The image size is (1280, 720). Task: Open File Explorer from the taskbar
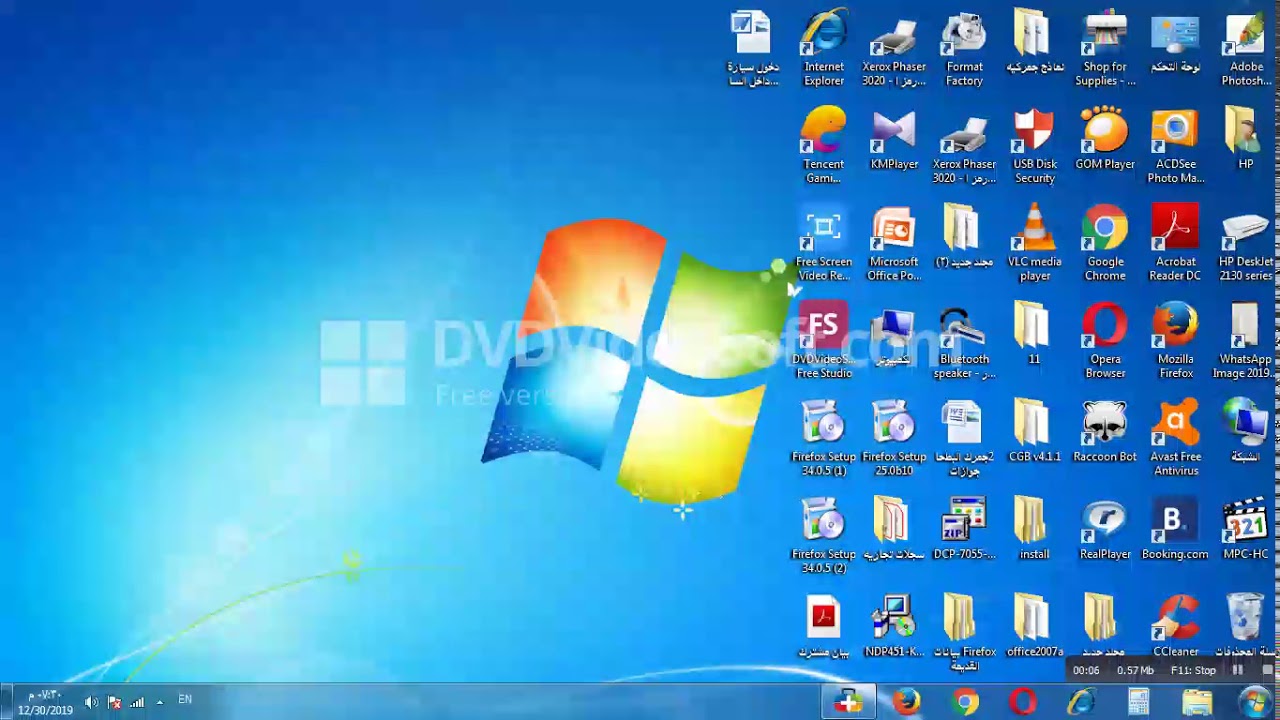[1197, 702]
